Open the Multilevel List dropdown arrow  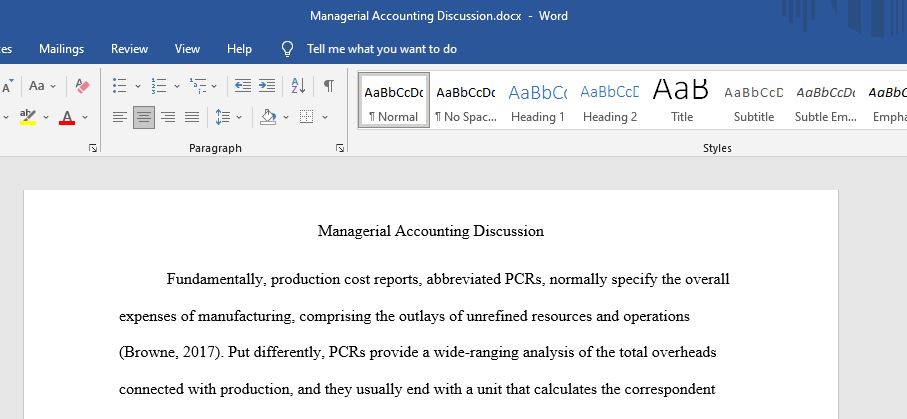214,86
